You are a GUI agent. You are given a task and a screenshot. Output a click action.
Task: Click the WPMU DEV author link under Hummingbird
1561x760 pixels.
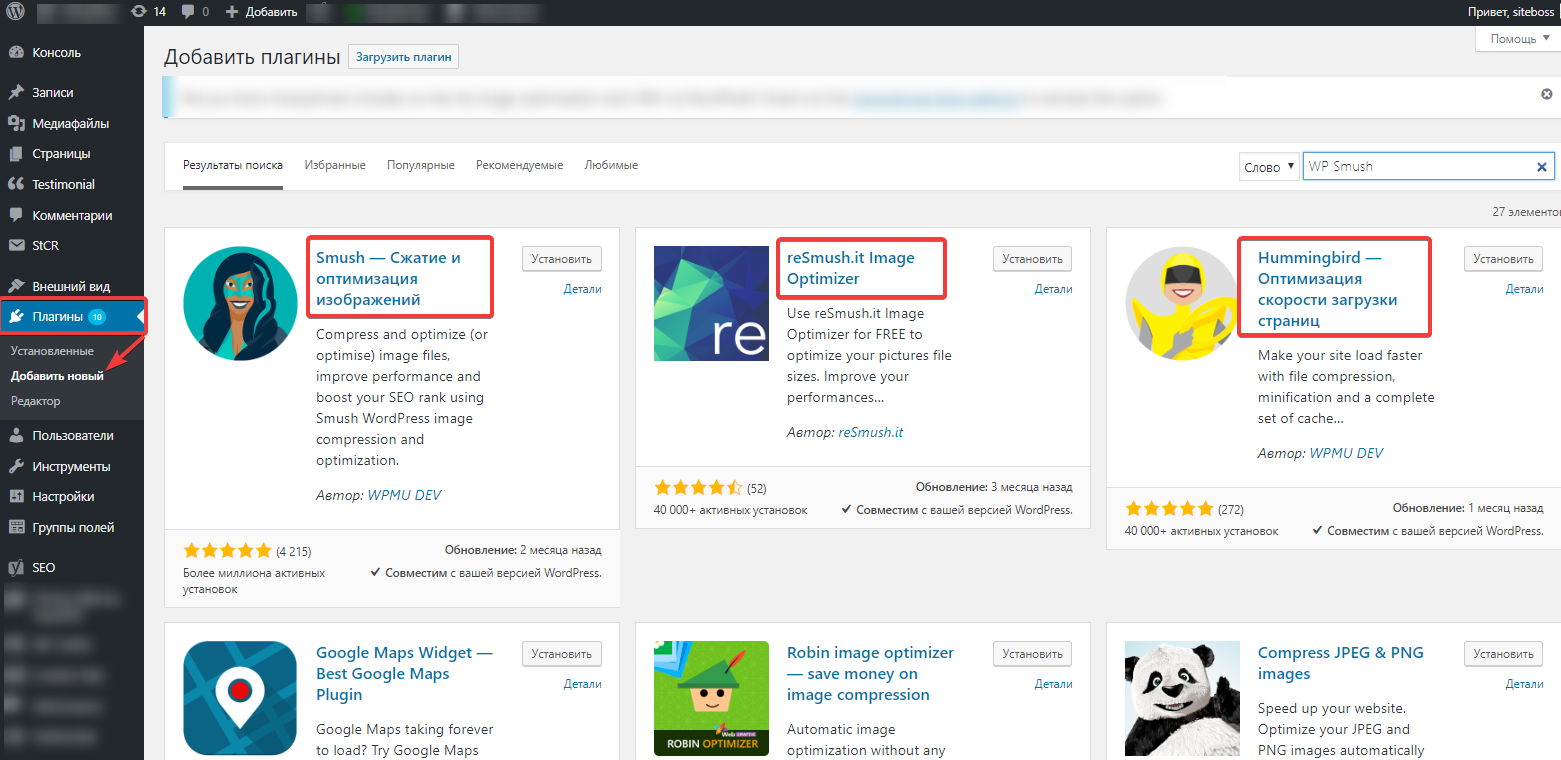[x=1346, y=453]
